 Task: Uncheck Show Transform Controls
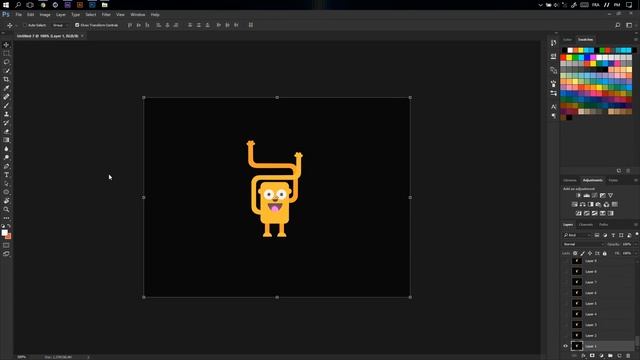pyautogui.click(x=77, y=25)
